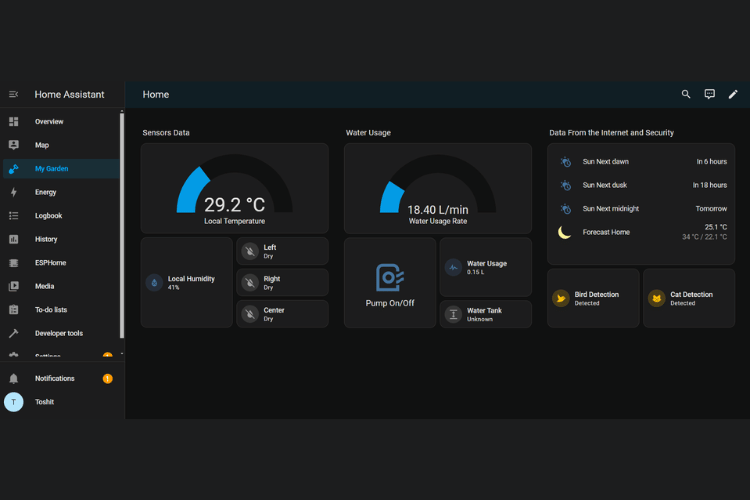Open the Local Temperature gauge card
This screenshot has width=750, height=500.
point(234,188)
